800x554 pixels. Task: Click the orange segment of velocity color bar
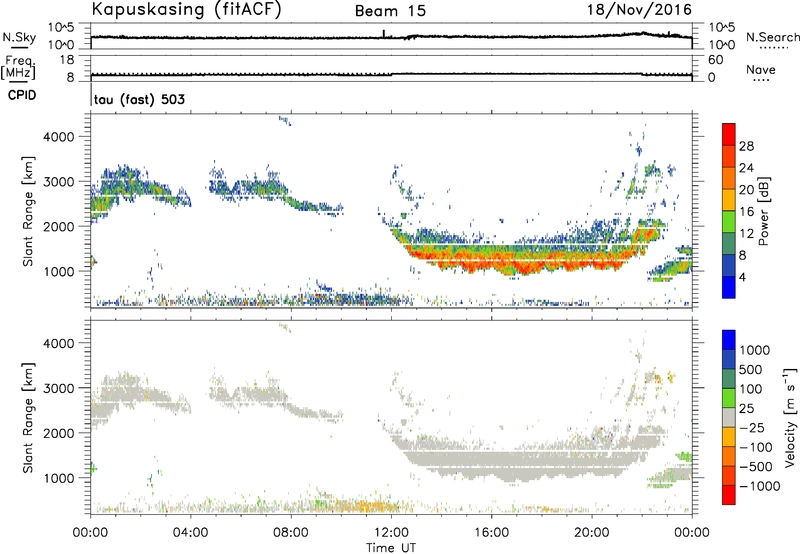pos(729,457)
